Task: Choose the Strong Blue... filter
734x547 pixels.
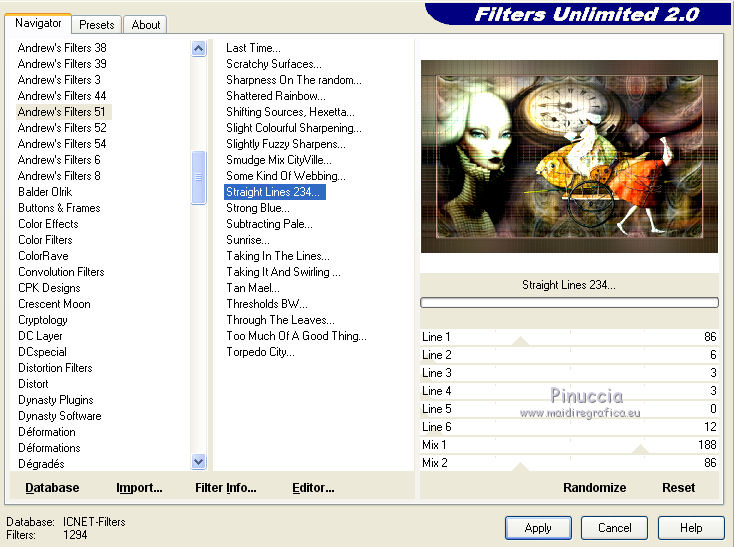Action: (x=257, y=208)
